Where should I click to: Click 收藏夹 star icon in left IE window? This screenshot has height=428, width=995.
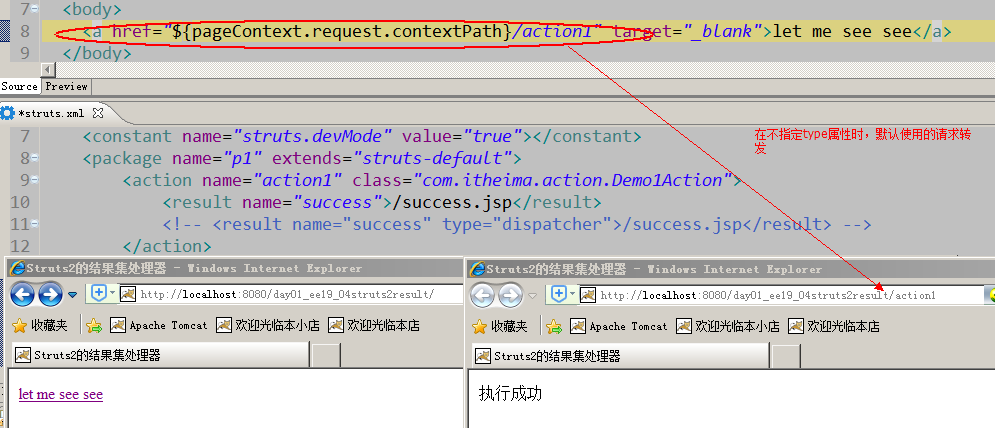[x=20, y=326]
